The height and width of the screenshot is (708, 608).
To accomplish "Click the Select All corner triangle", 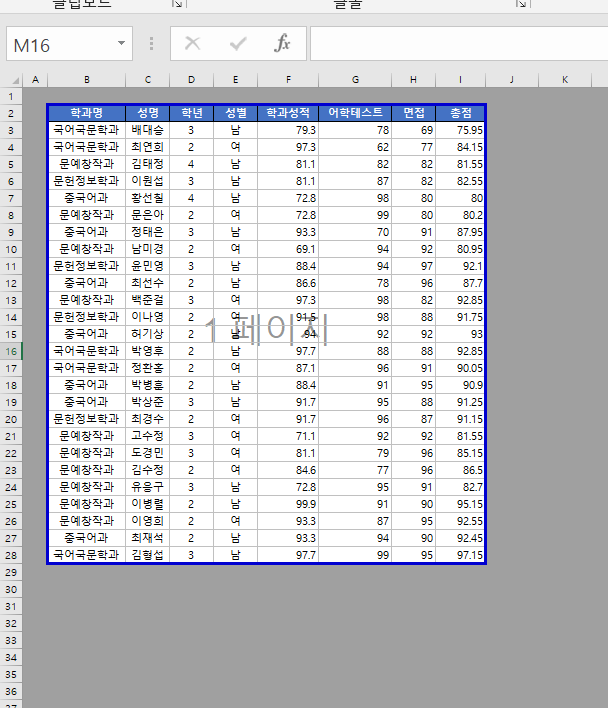I will [13, 80].
